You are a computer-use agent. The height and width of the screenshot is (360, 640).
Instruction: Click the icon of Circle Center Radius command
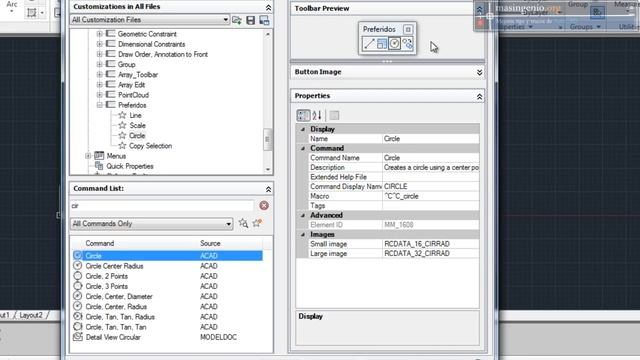[78, 266]
